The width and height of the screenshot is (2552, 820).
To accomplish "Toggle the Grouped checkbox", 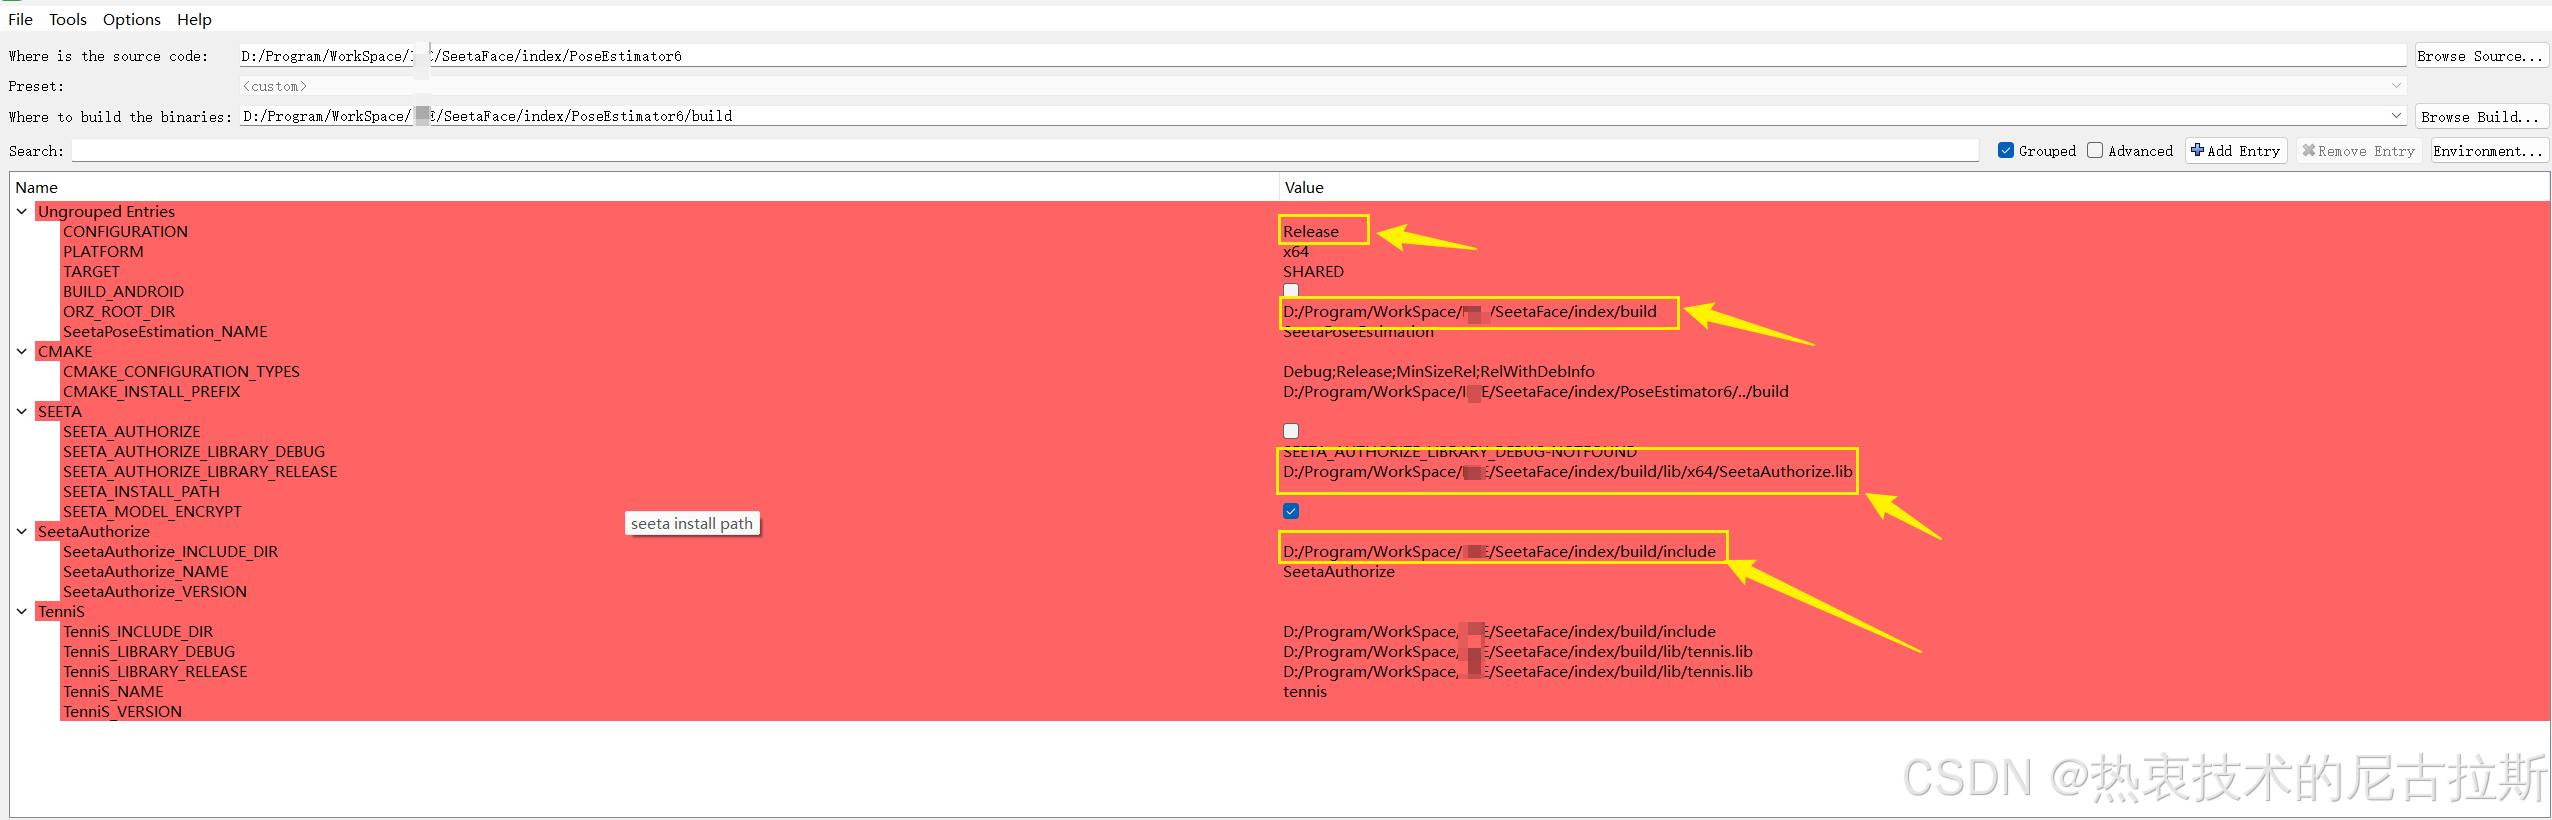I will click(2005, 150).
